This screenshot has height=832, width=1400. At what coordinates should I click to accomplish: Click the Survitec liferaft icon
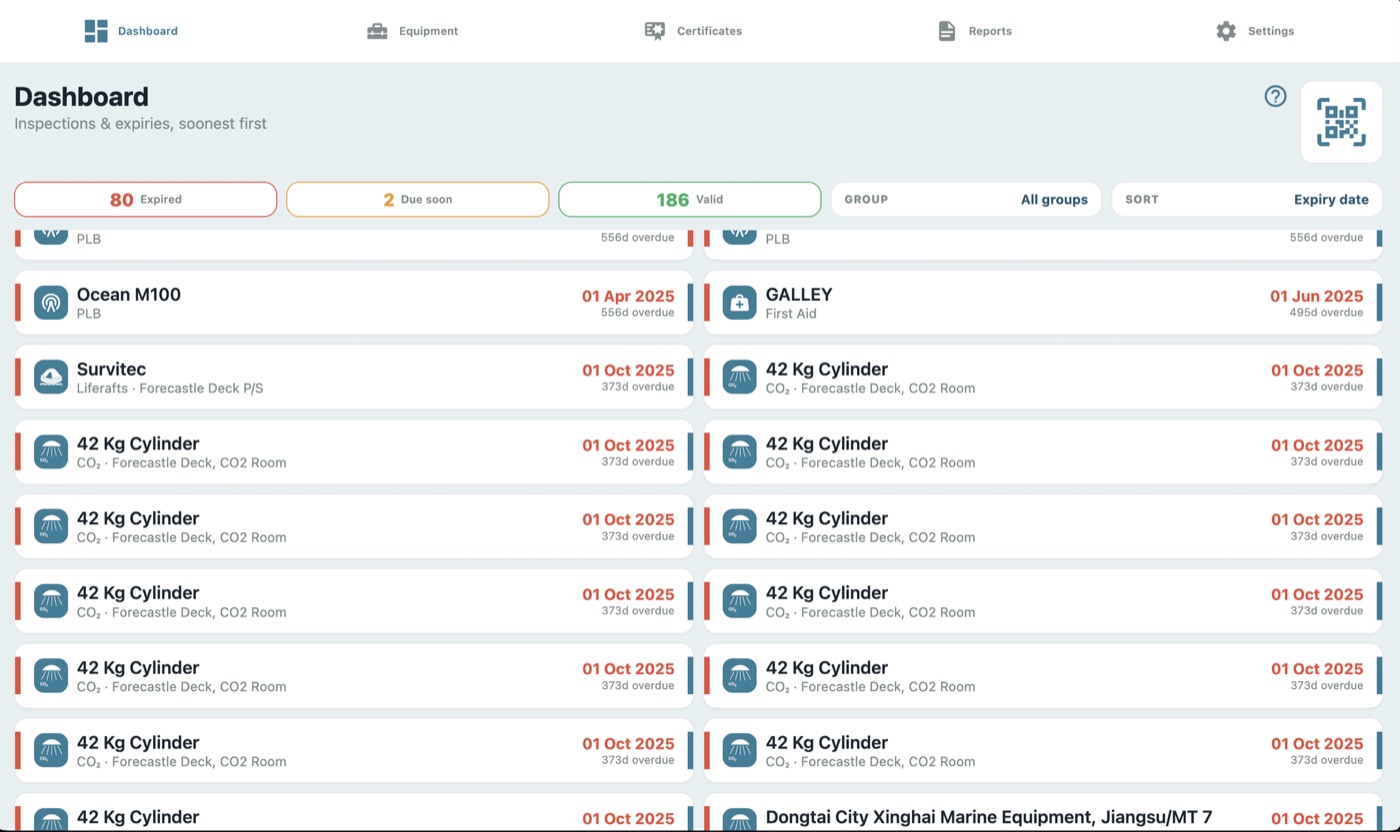coord(51,377)
